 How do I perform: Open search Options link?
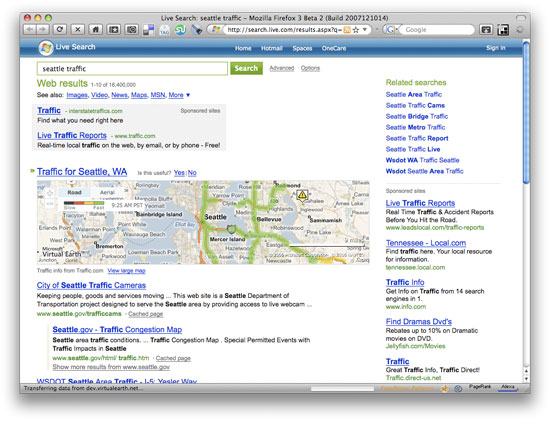[x=310, y=68]
